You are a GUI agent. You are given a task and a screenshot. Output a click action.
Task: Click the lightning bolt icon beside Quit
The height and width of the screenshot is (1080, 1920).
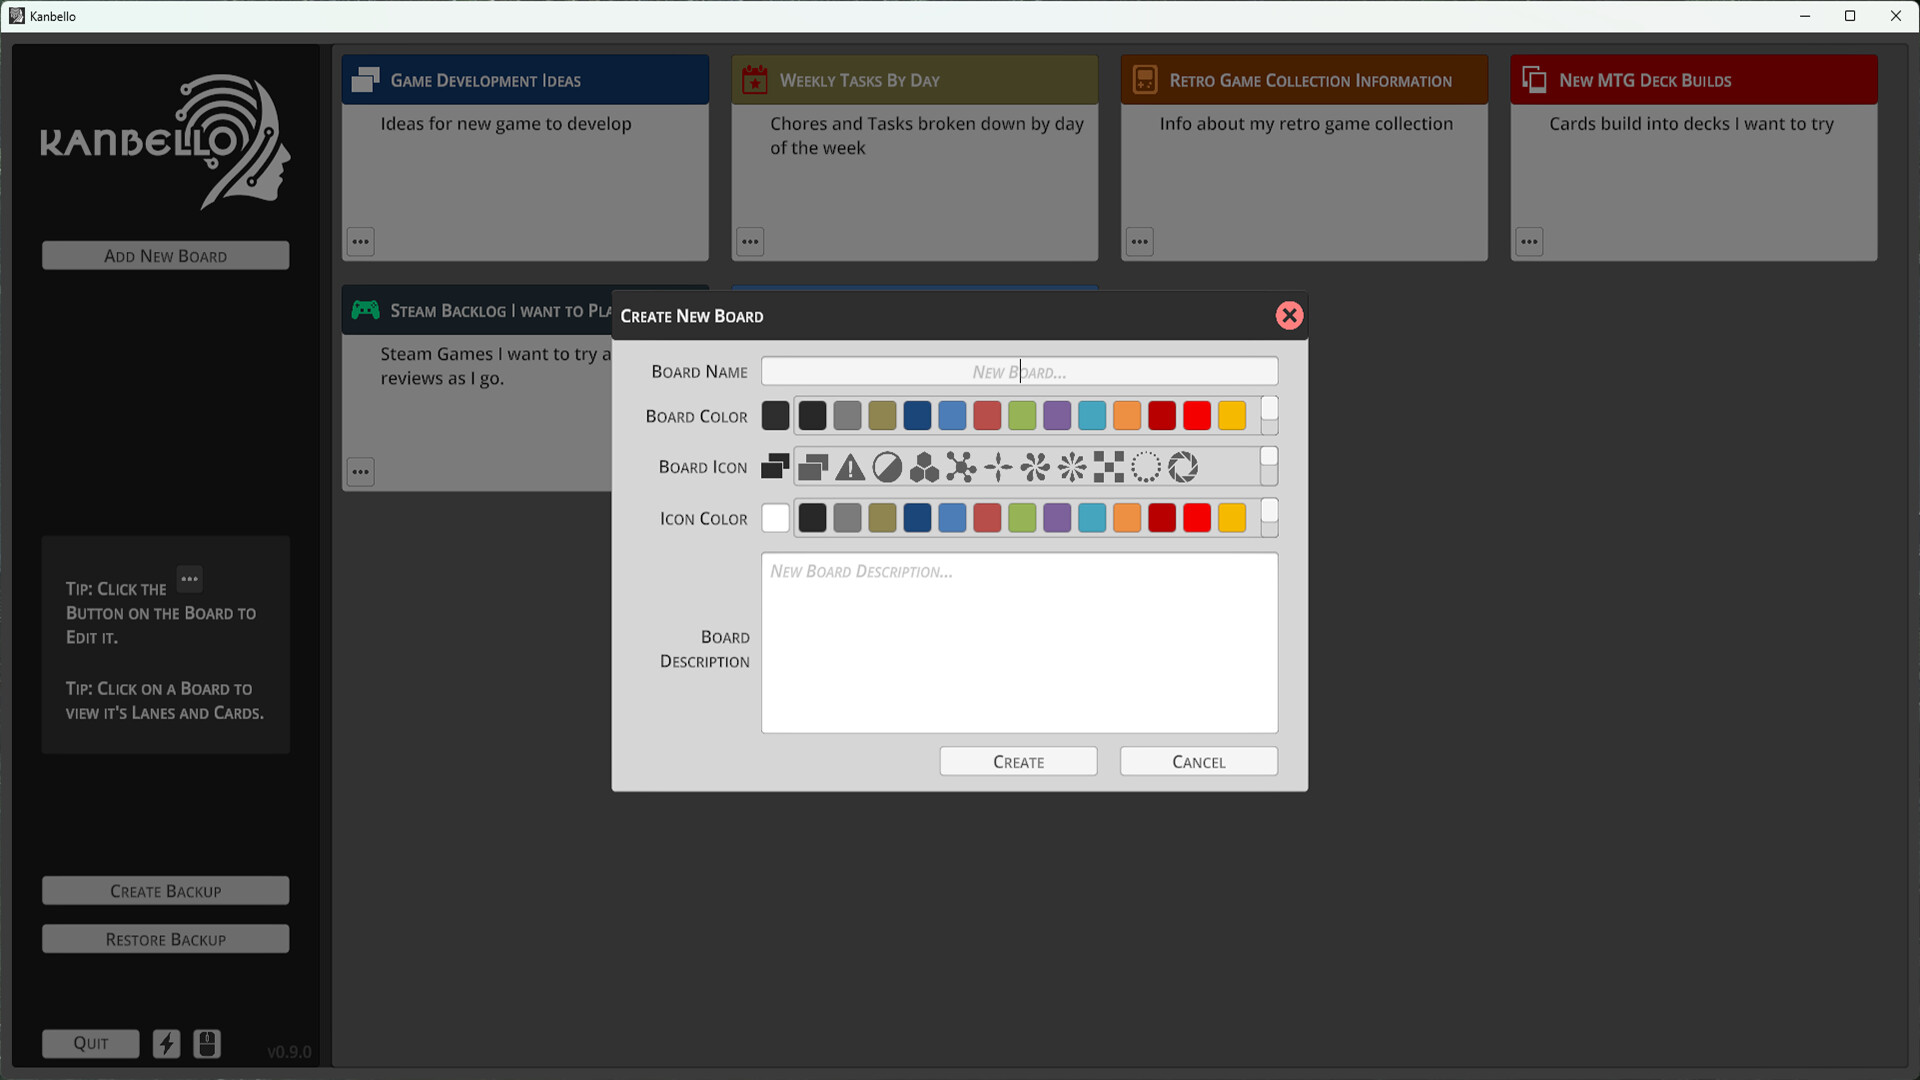click(x=166, y=1043)
